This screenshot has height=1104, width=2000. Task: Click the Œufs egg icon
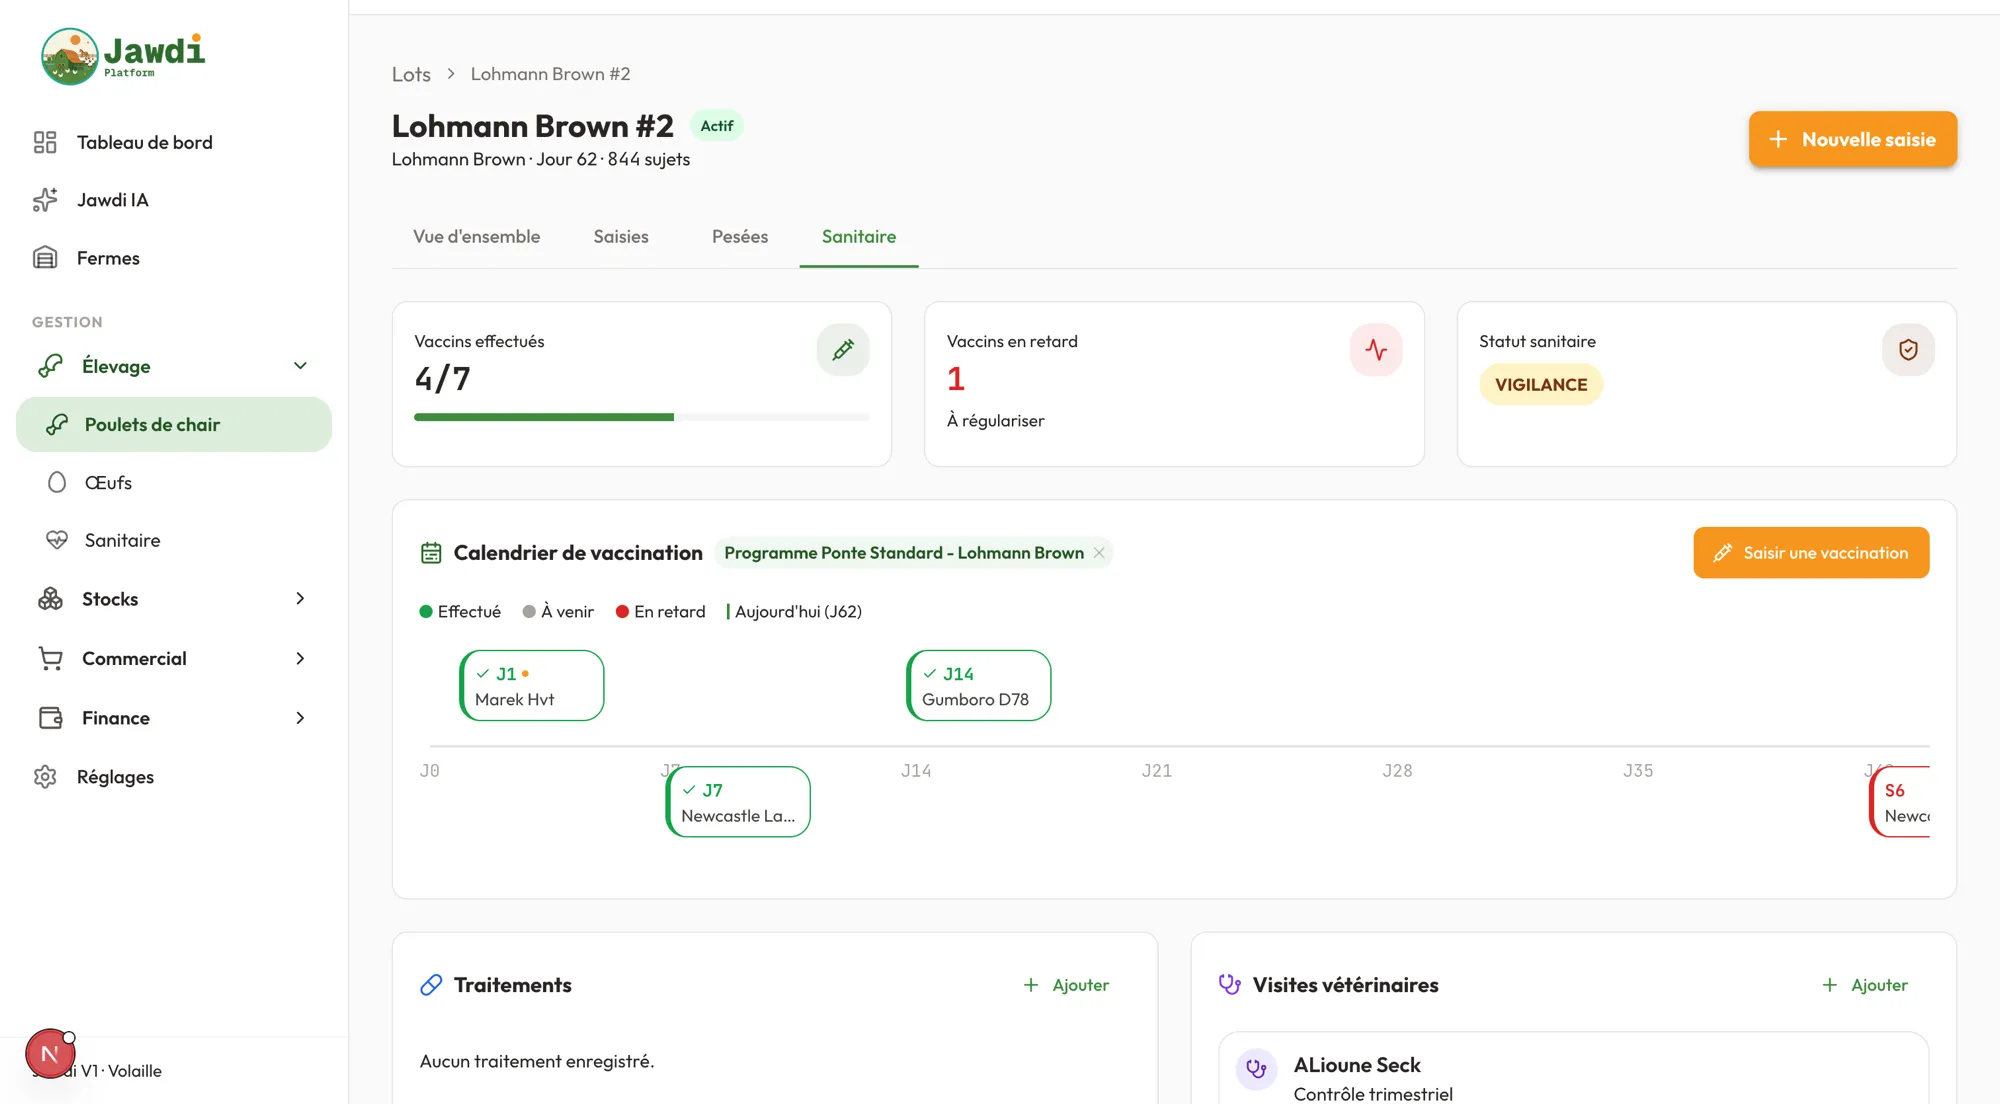(x=57, y=483)
